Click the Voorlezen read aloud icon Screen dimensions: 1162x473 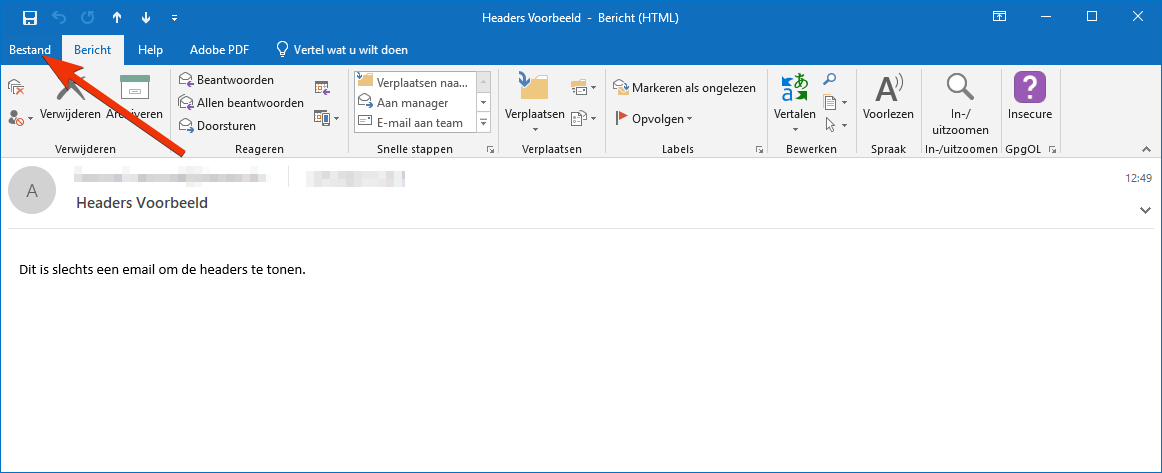pyautogui.click(x=888, y=89)
